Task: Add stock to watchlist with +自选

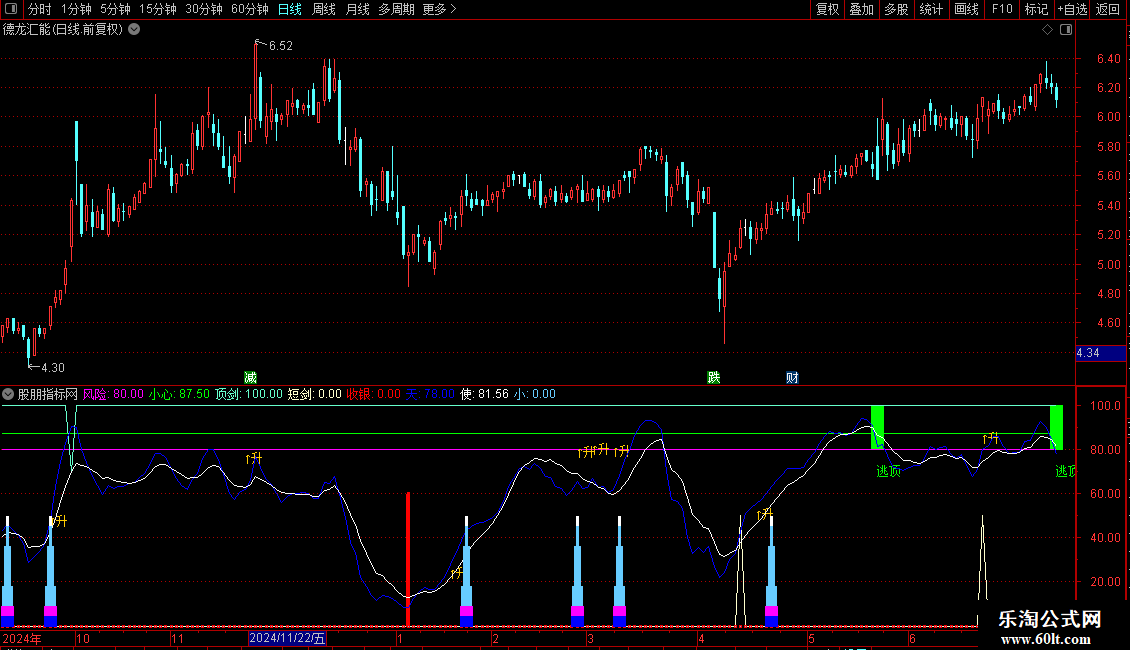Action: coord(1072,9)
